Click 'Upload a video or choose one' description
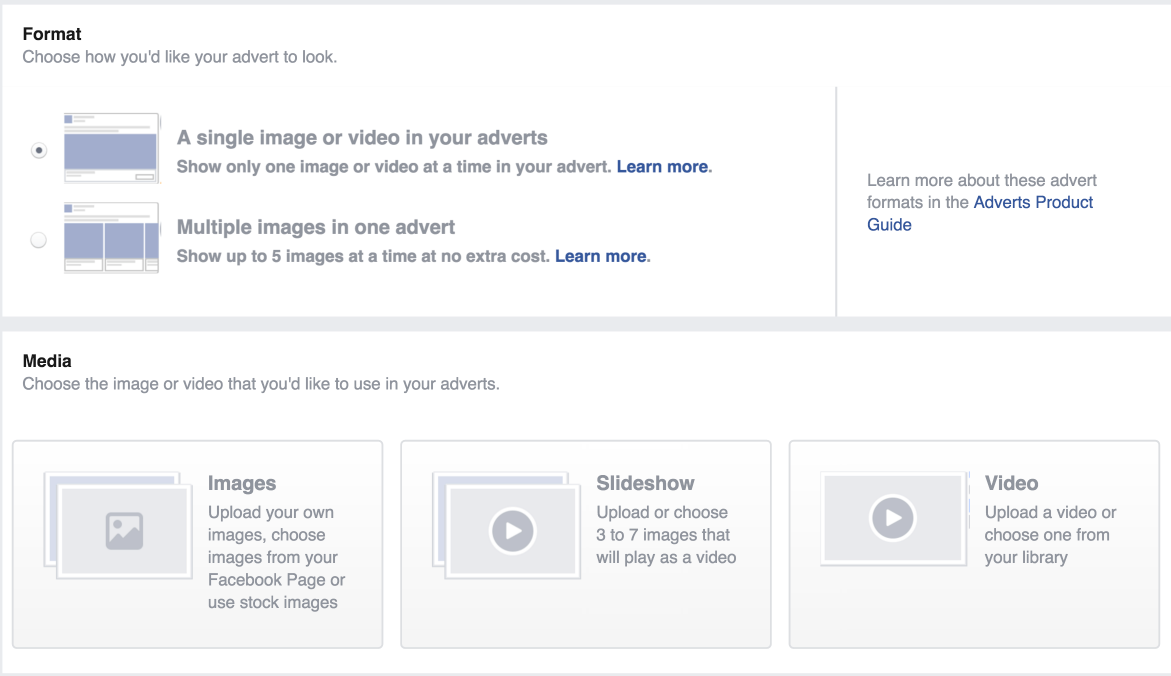1171x676 pixels. [1050, 535]
